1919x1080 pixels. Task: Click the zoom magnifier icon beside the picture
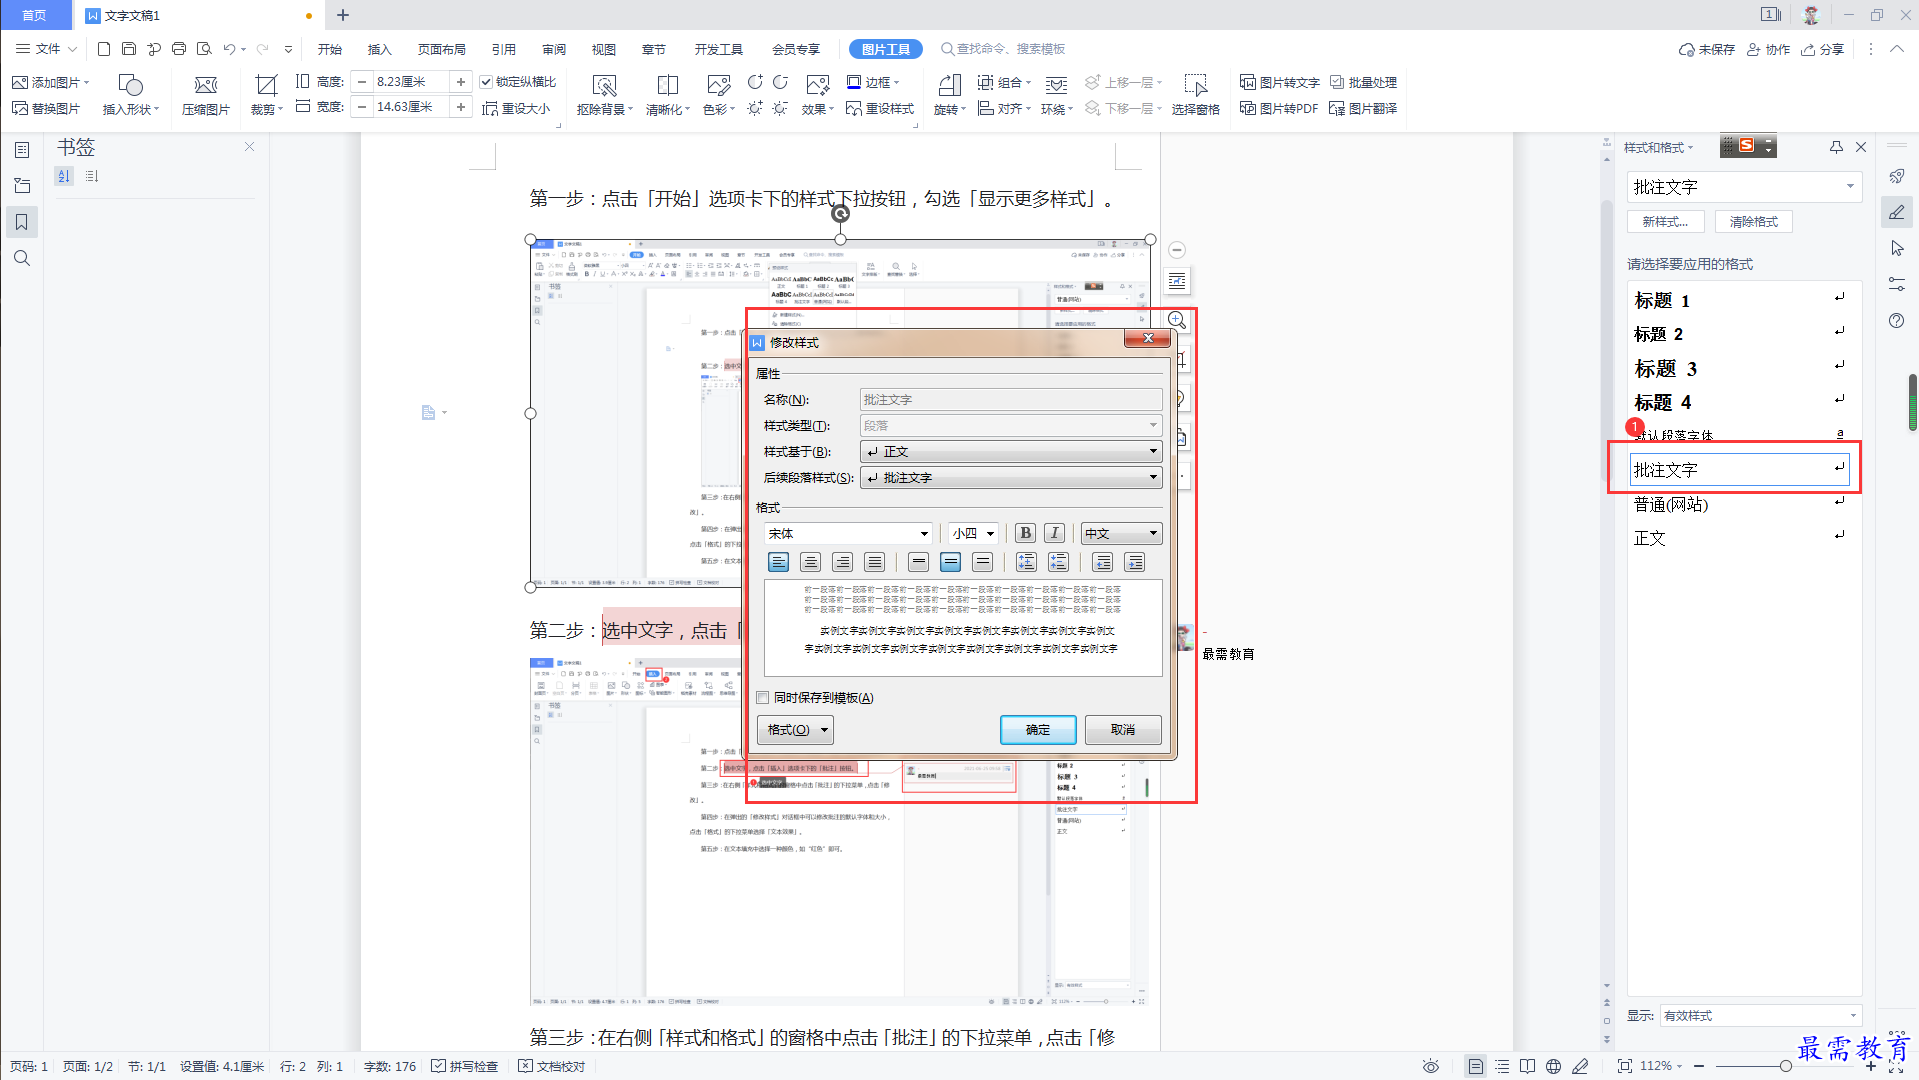tap(1177, 320)
